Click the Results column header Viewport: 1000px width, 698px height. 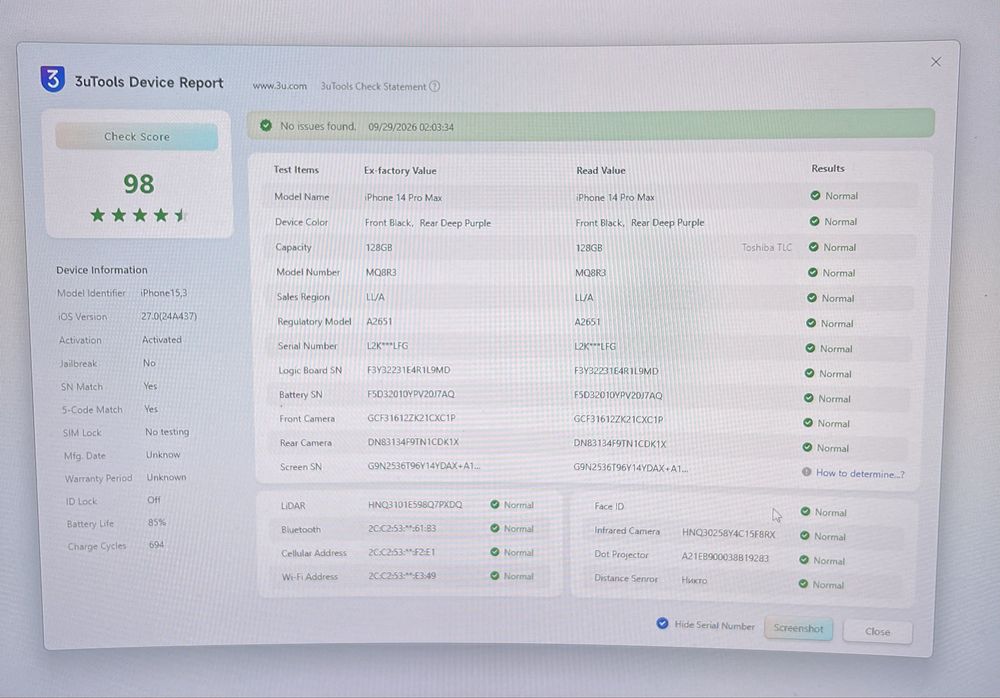[x=828, y=168]
